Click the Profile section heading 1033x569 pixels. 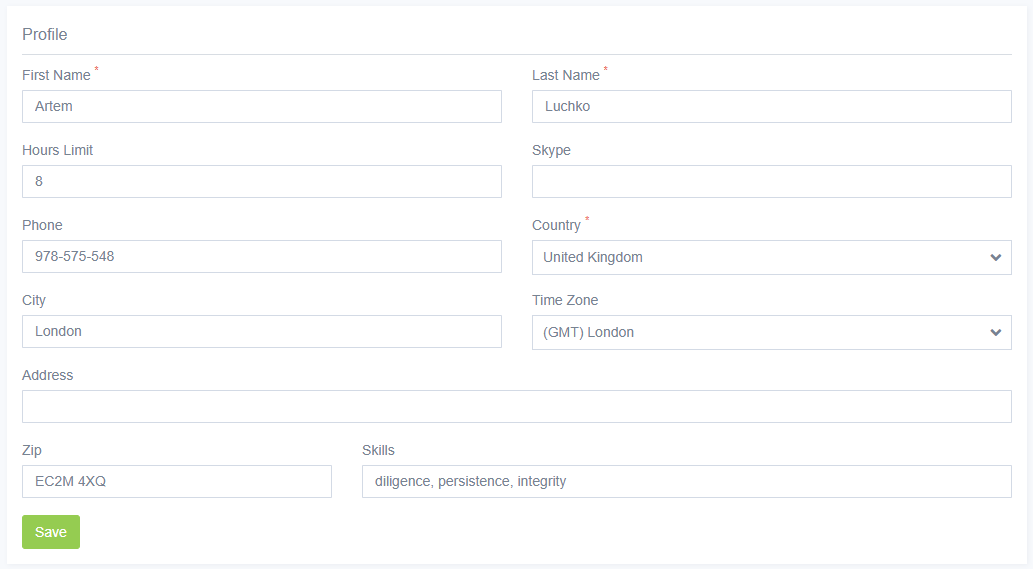pos(45,35)
